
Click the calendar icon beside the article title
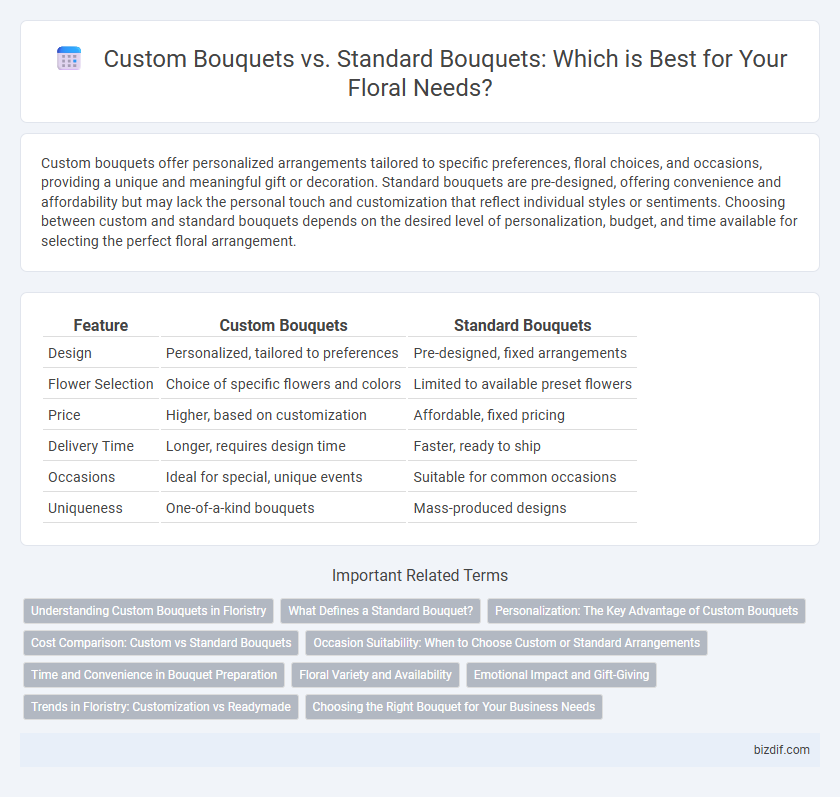pos(69,58)
